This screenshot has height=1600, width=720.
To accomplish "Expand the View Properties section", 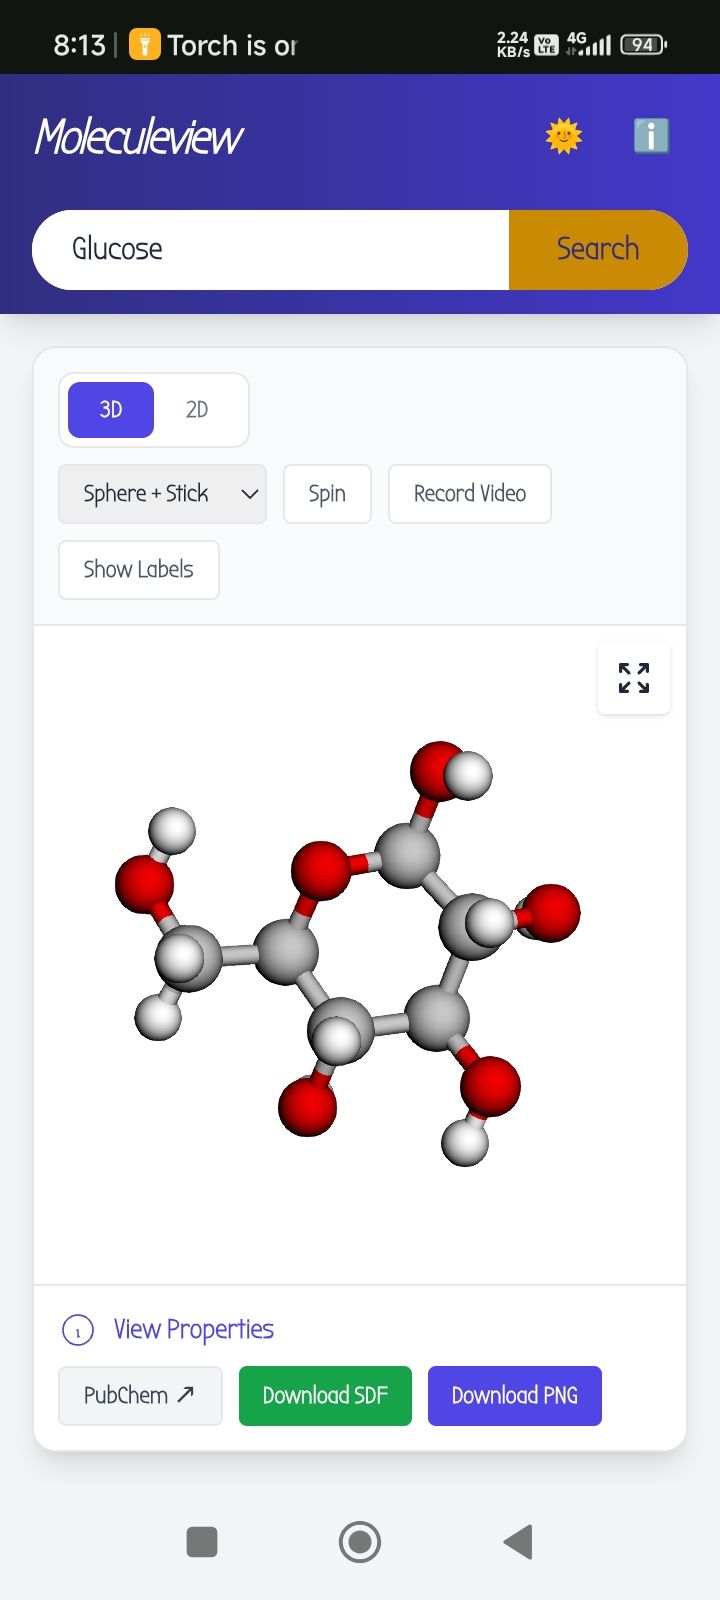I will pos(193,1329).
